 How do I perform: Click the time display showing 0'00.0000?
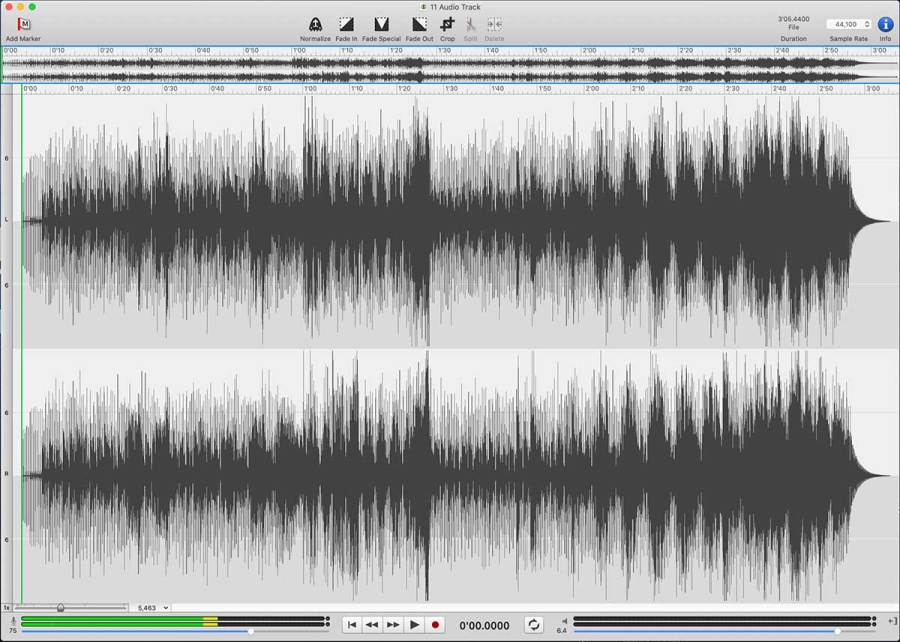485,623
